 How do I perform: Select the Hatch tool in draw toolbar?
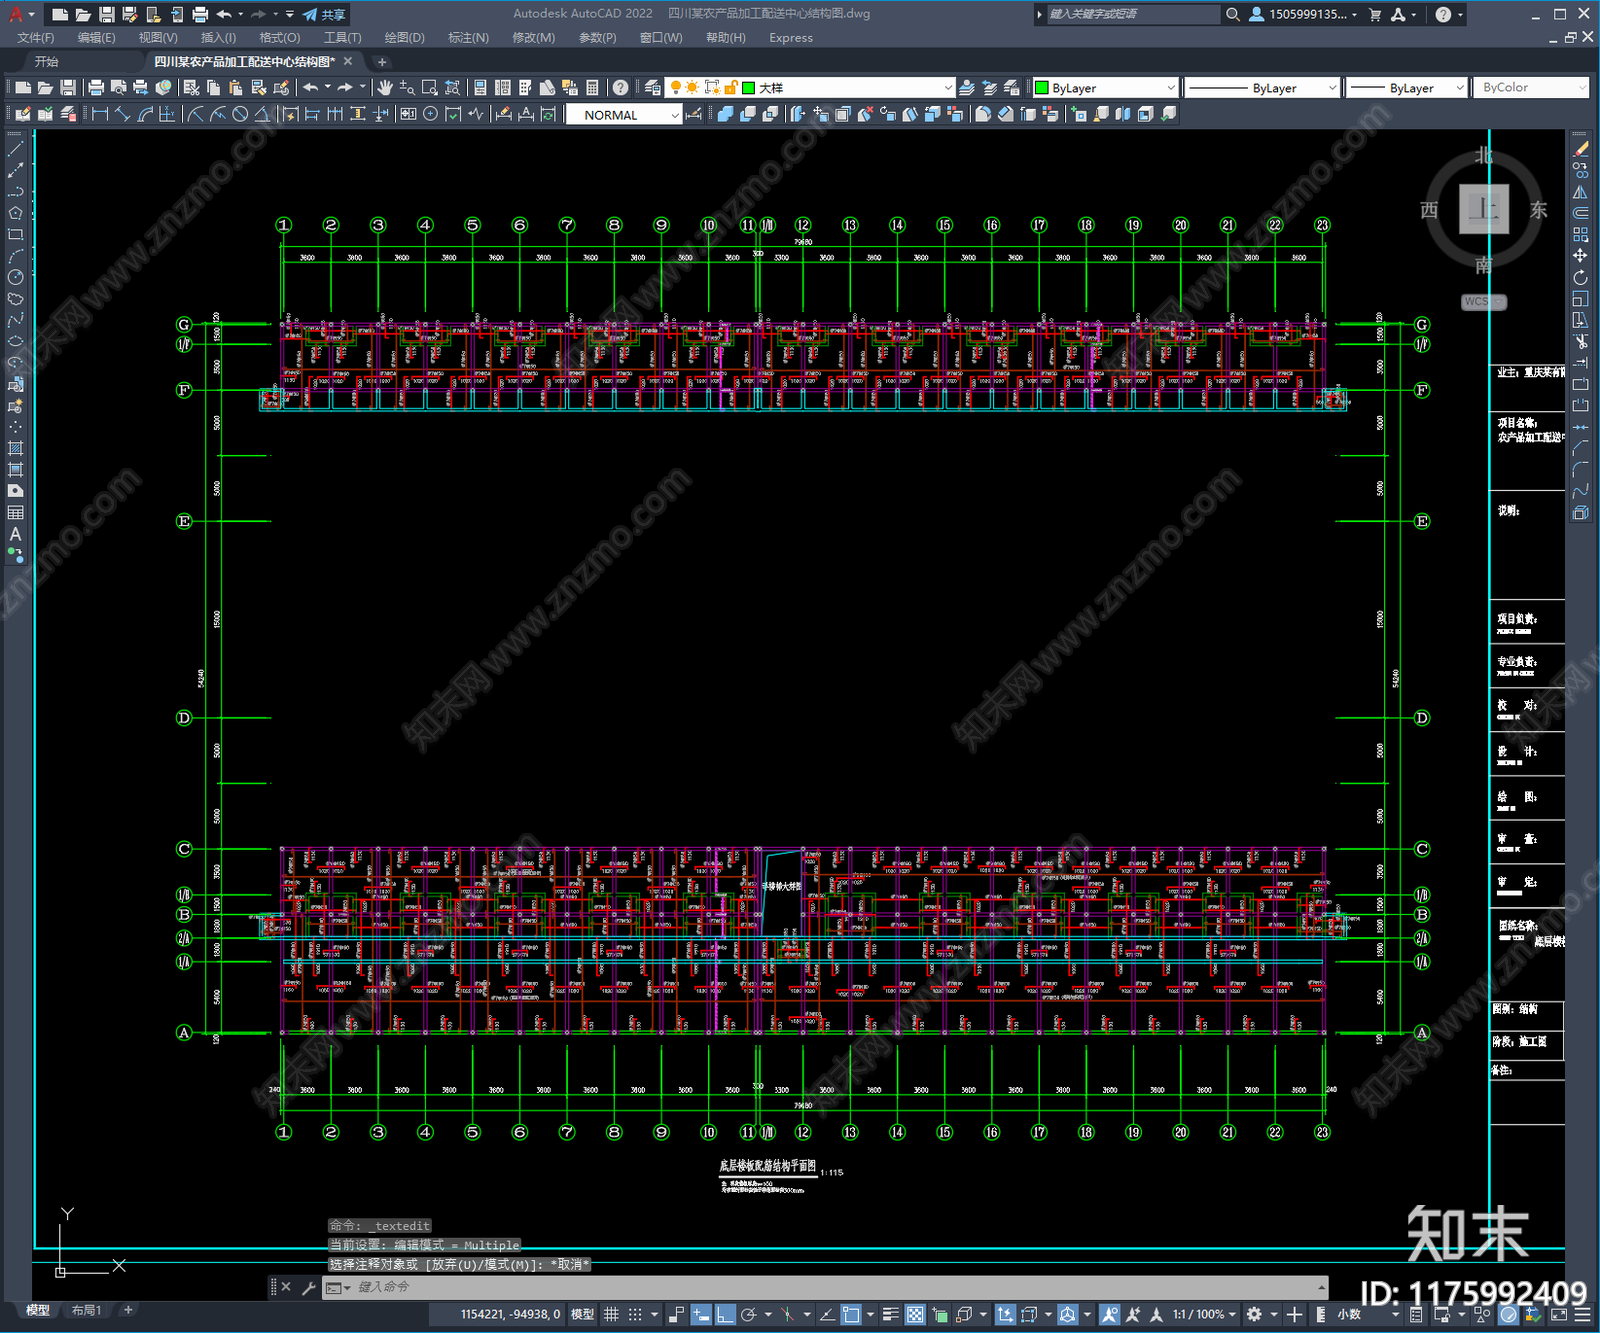15,448
